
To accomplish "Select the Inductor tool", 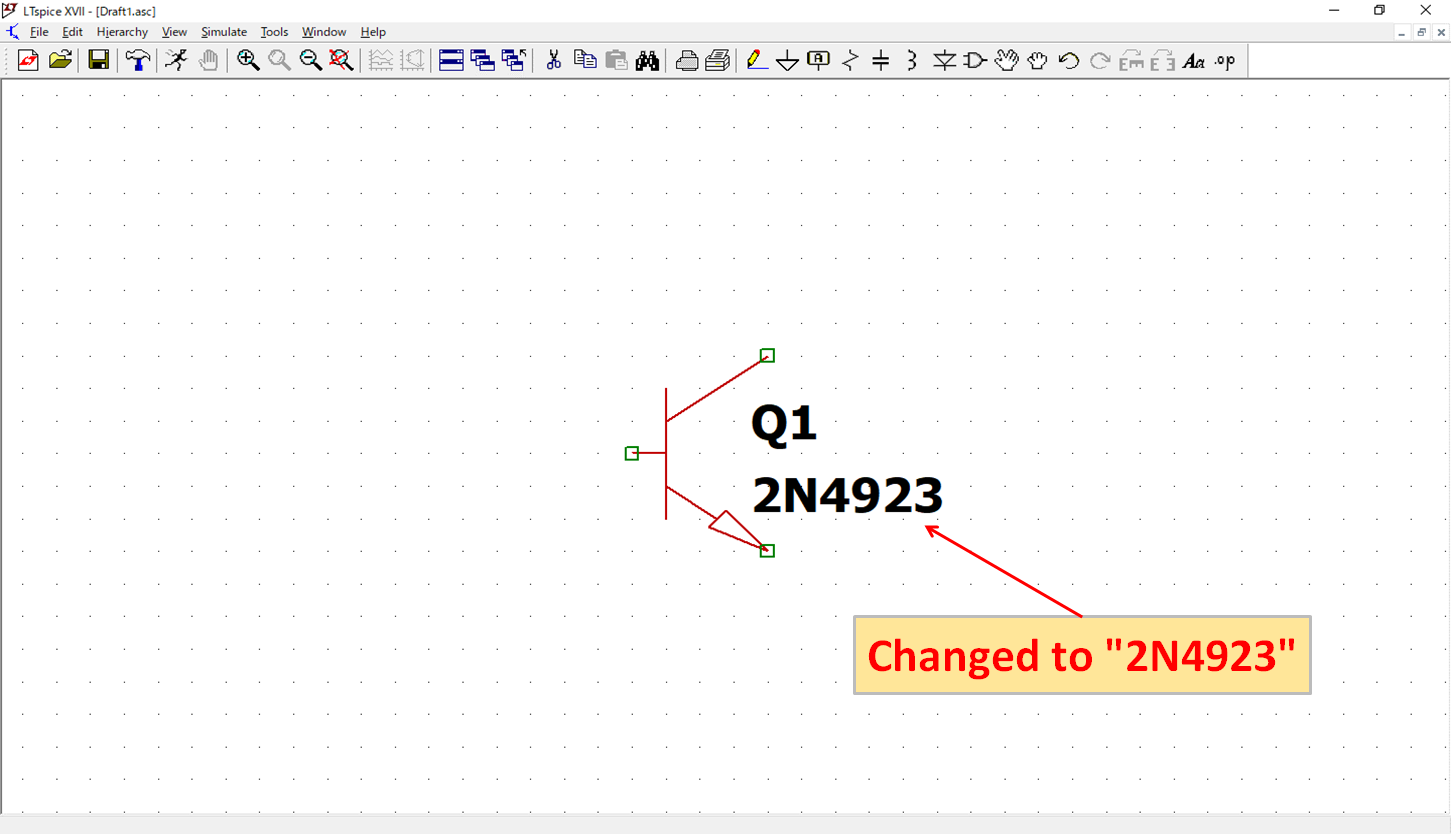I will pyautogui.click(x=911, y=60).
